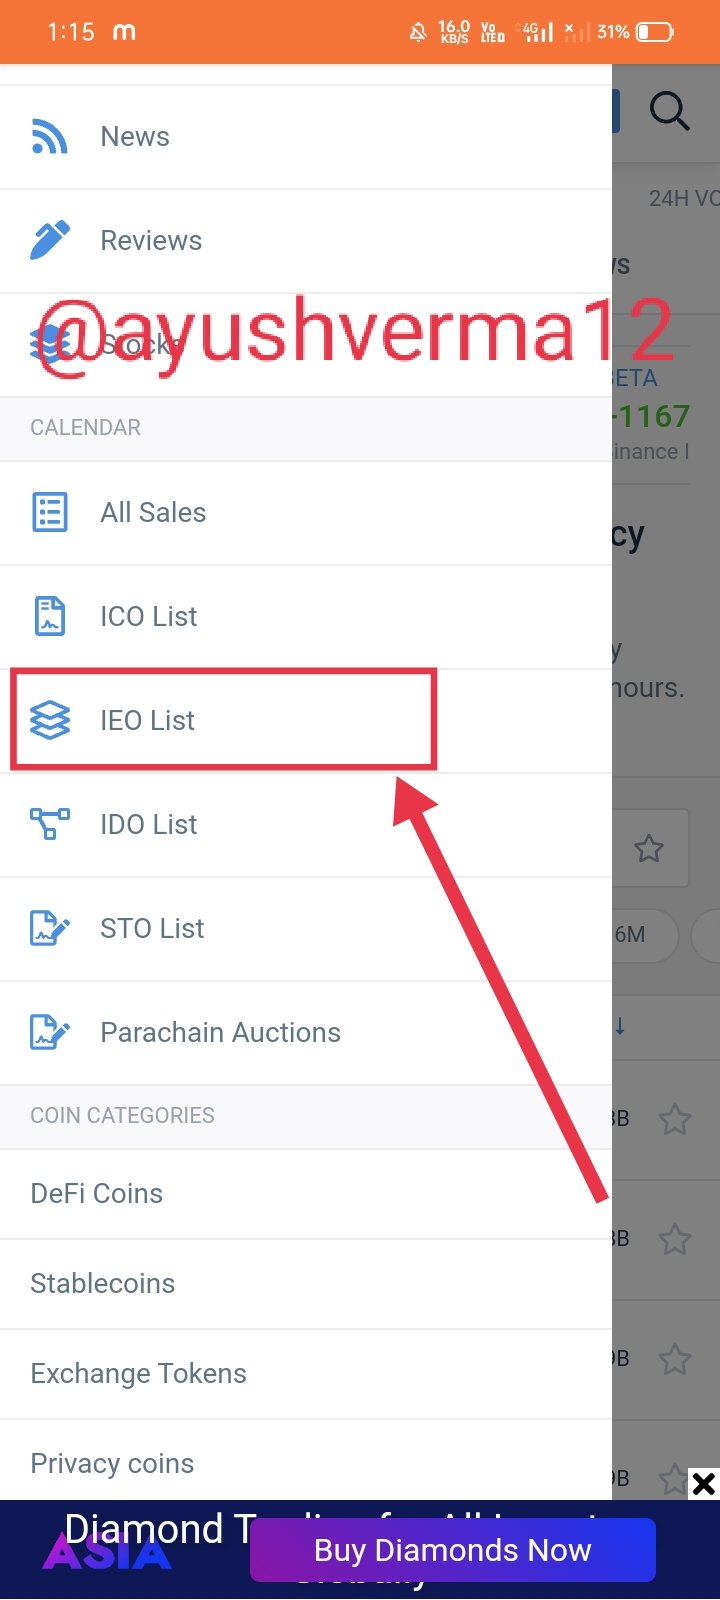This screenshot has height=1600, width=720.
Task: Close the ad banner with X
Action: pyautogui.click(x=704, y=1484)
